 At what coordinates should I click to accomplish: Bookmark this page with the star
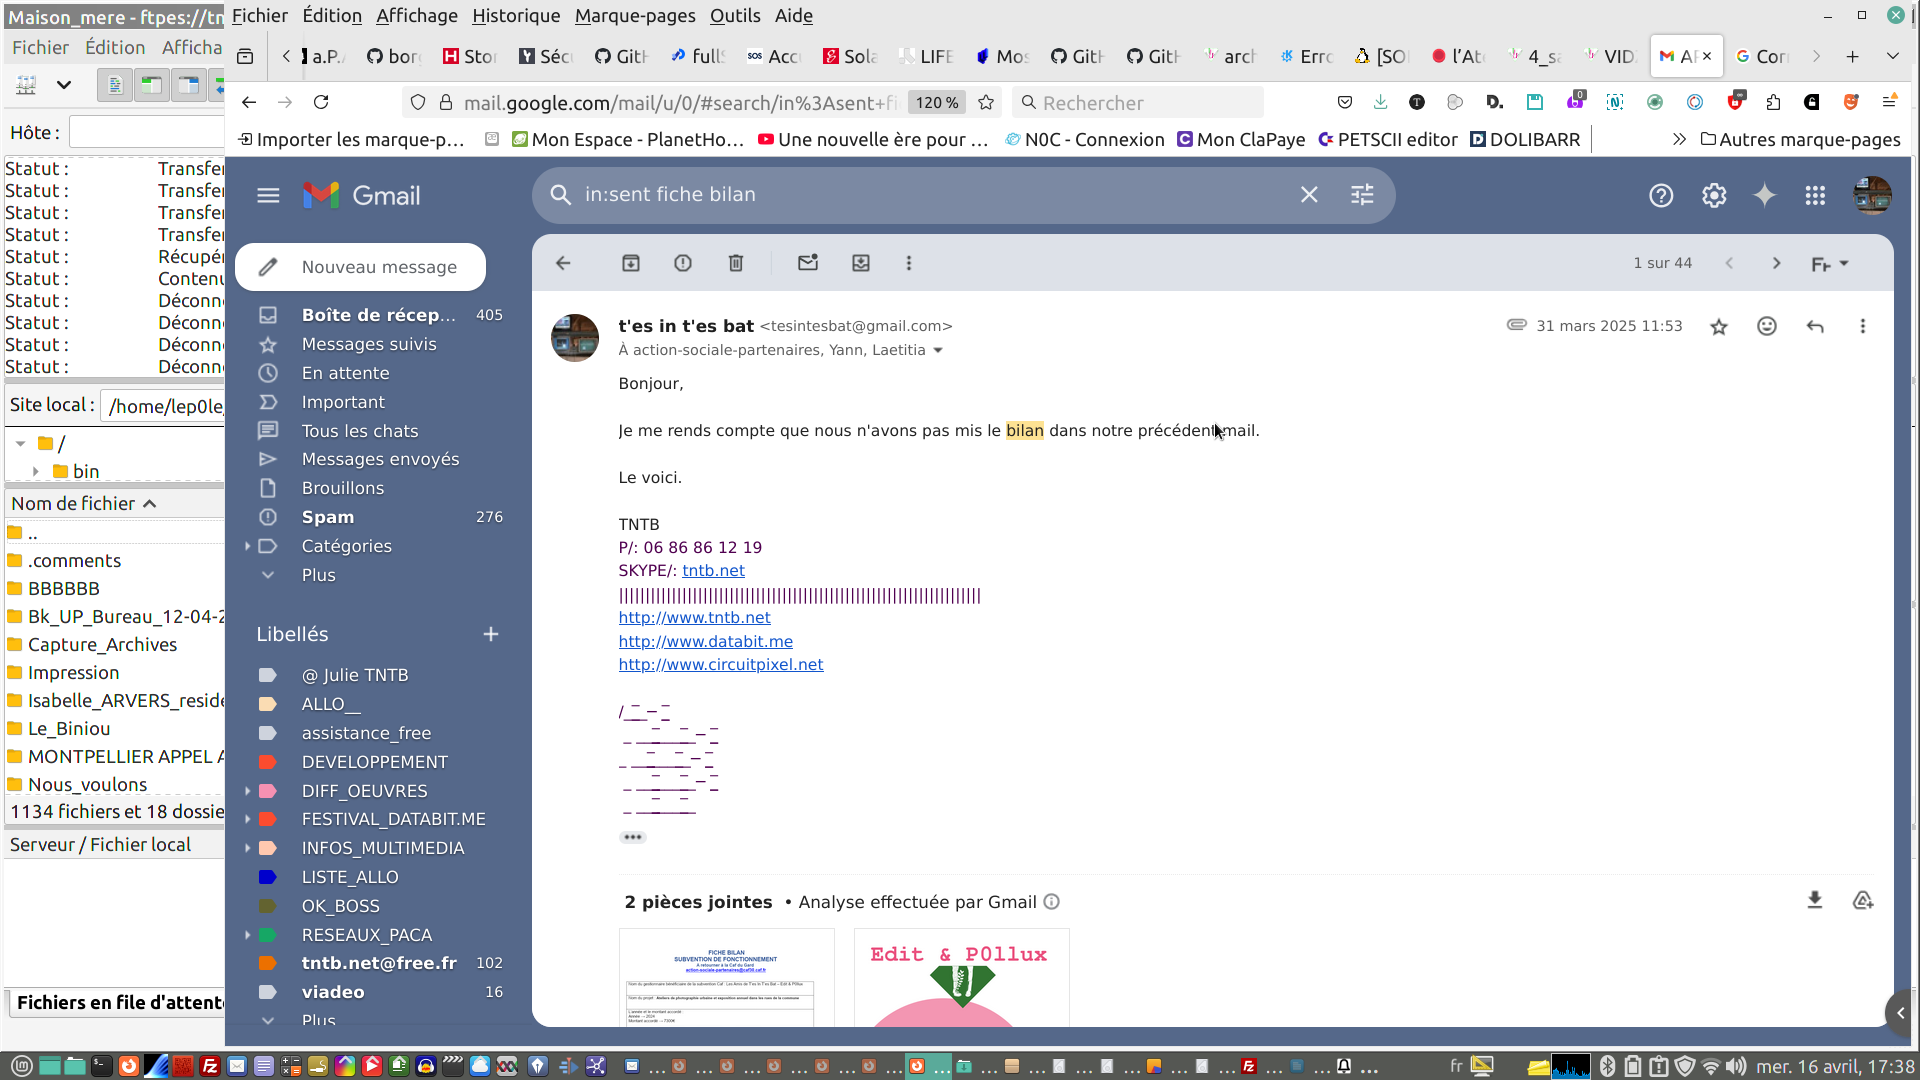click(986, 103)
